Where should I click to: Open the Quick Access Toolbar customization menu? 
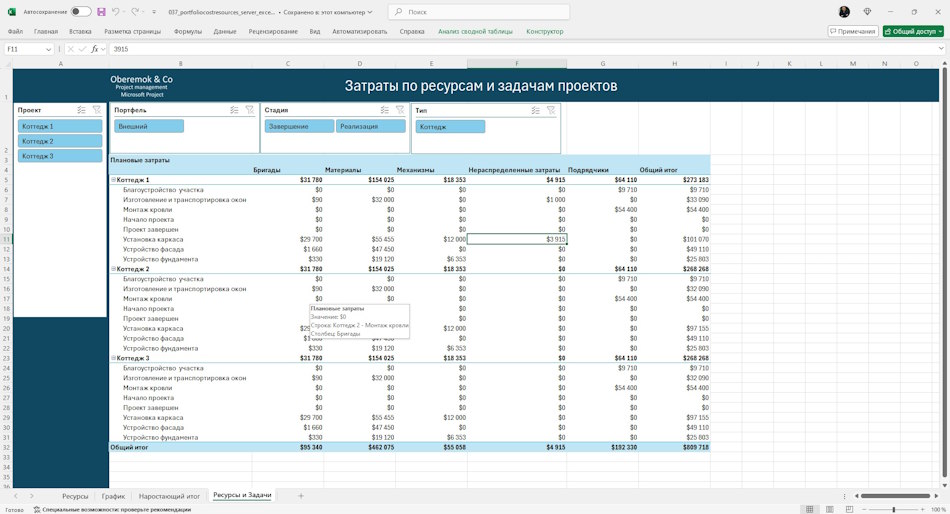(x=154, y=12)
